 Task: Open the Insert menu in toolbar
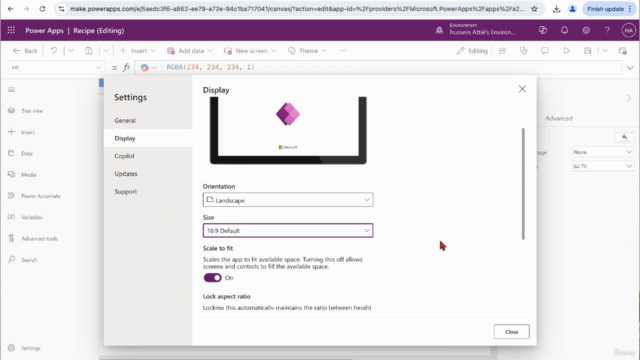[138, 51]
